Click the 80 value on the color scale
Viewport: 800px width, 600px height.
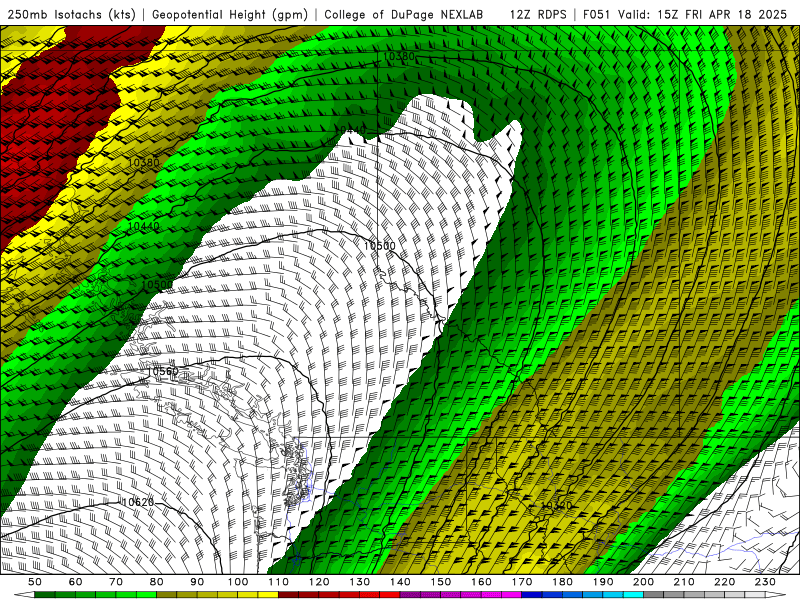[x=157, y=582]
